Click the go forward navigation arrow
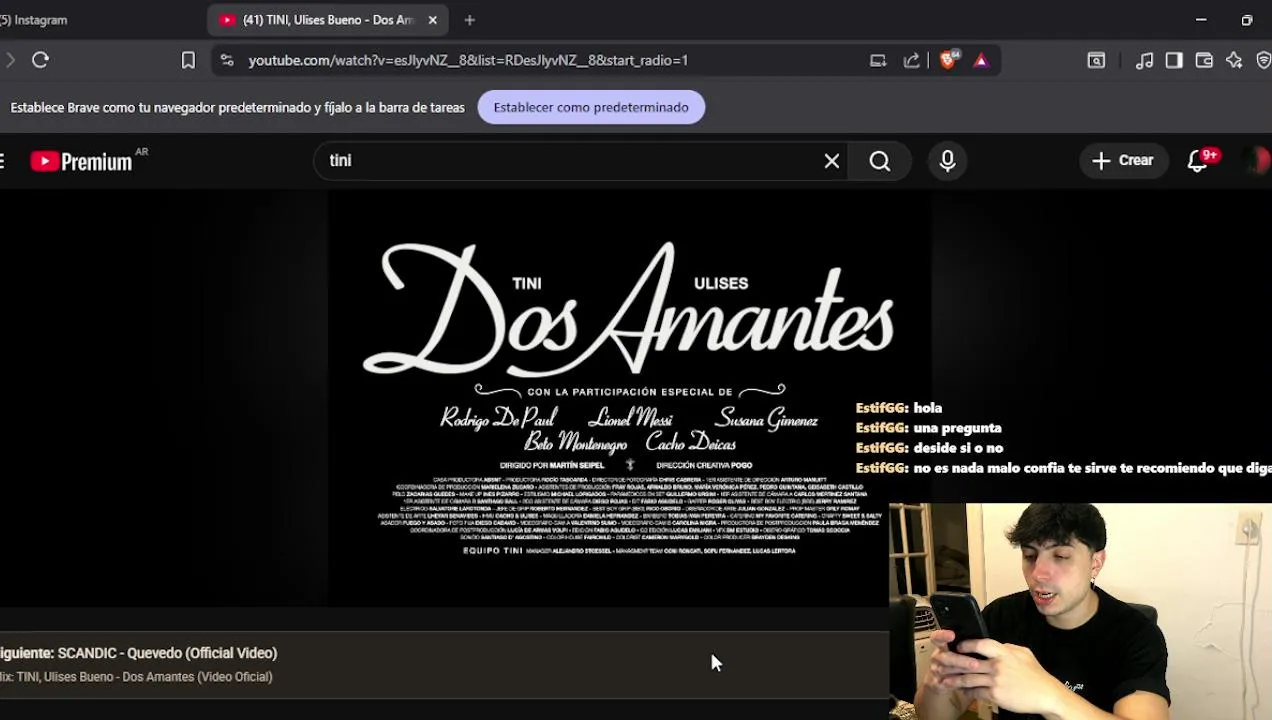The image size is (1272, 720). tap(9, 60)
